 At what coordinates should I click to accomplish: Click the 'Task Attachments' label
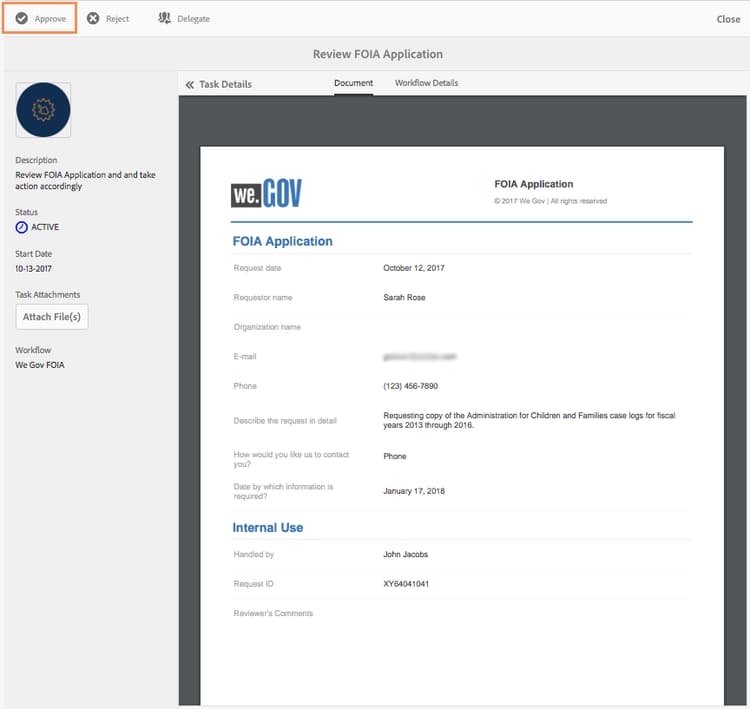point(47,295)
